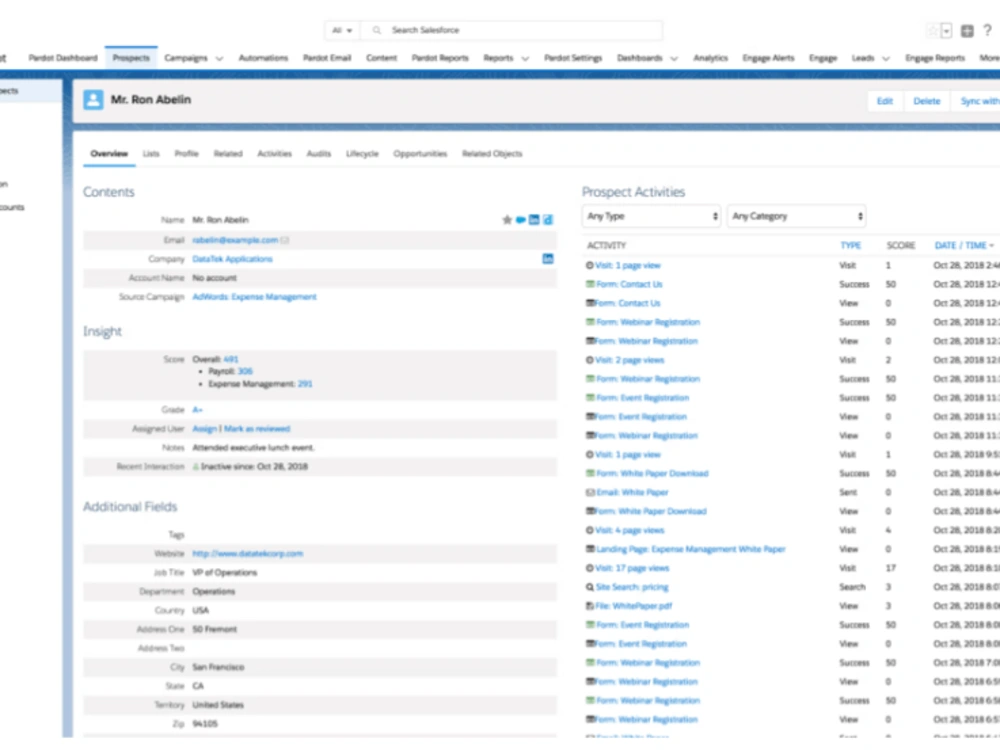Click the favorites list dropdown arrow in header
This screenshot has height=750, width=1000.
point(946,31)
